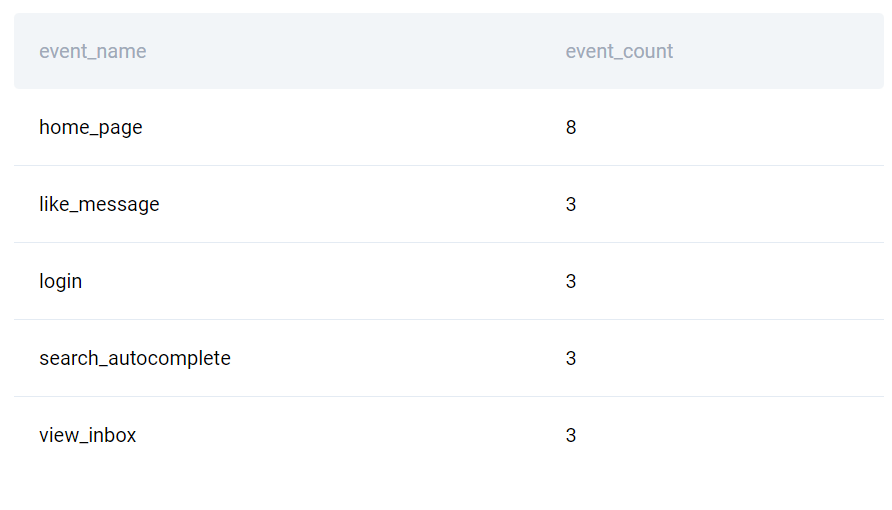Click the count value 3 for login

[x=571, y=281]
